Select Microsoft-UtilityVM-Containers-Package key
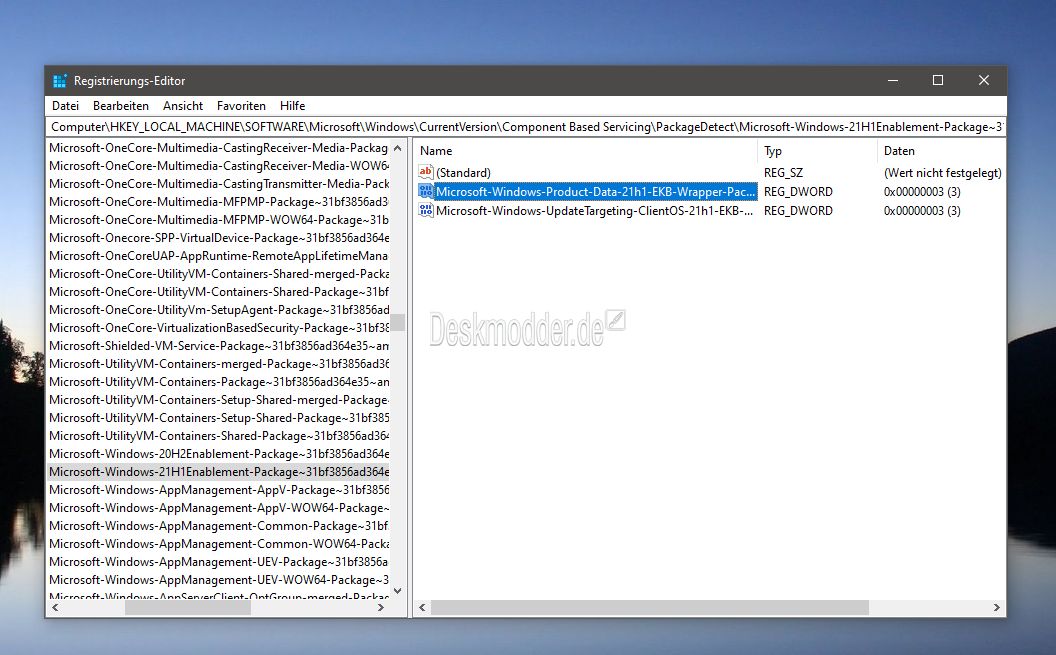Screen dimensions: 1056x655 click(x=219, y=382)
